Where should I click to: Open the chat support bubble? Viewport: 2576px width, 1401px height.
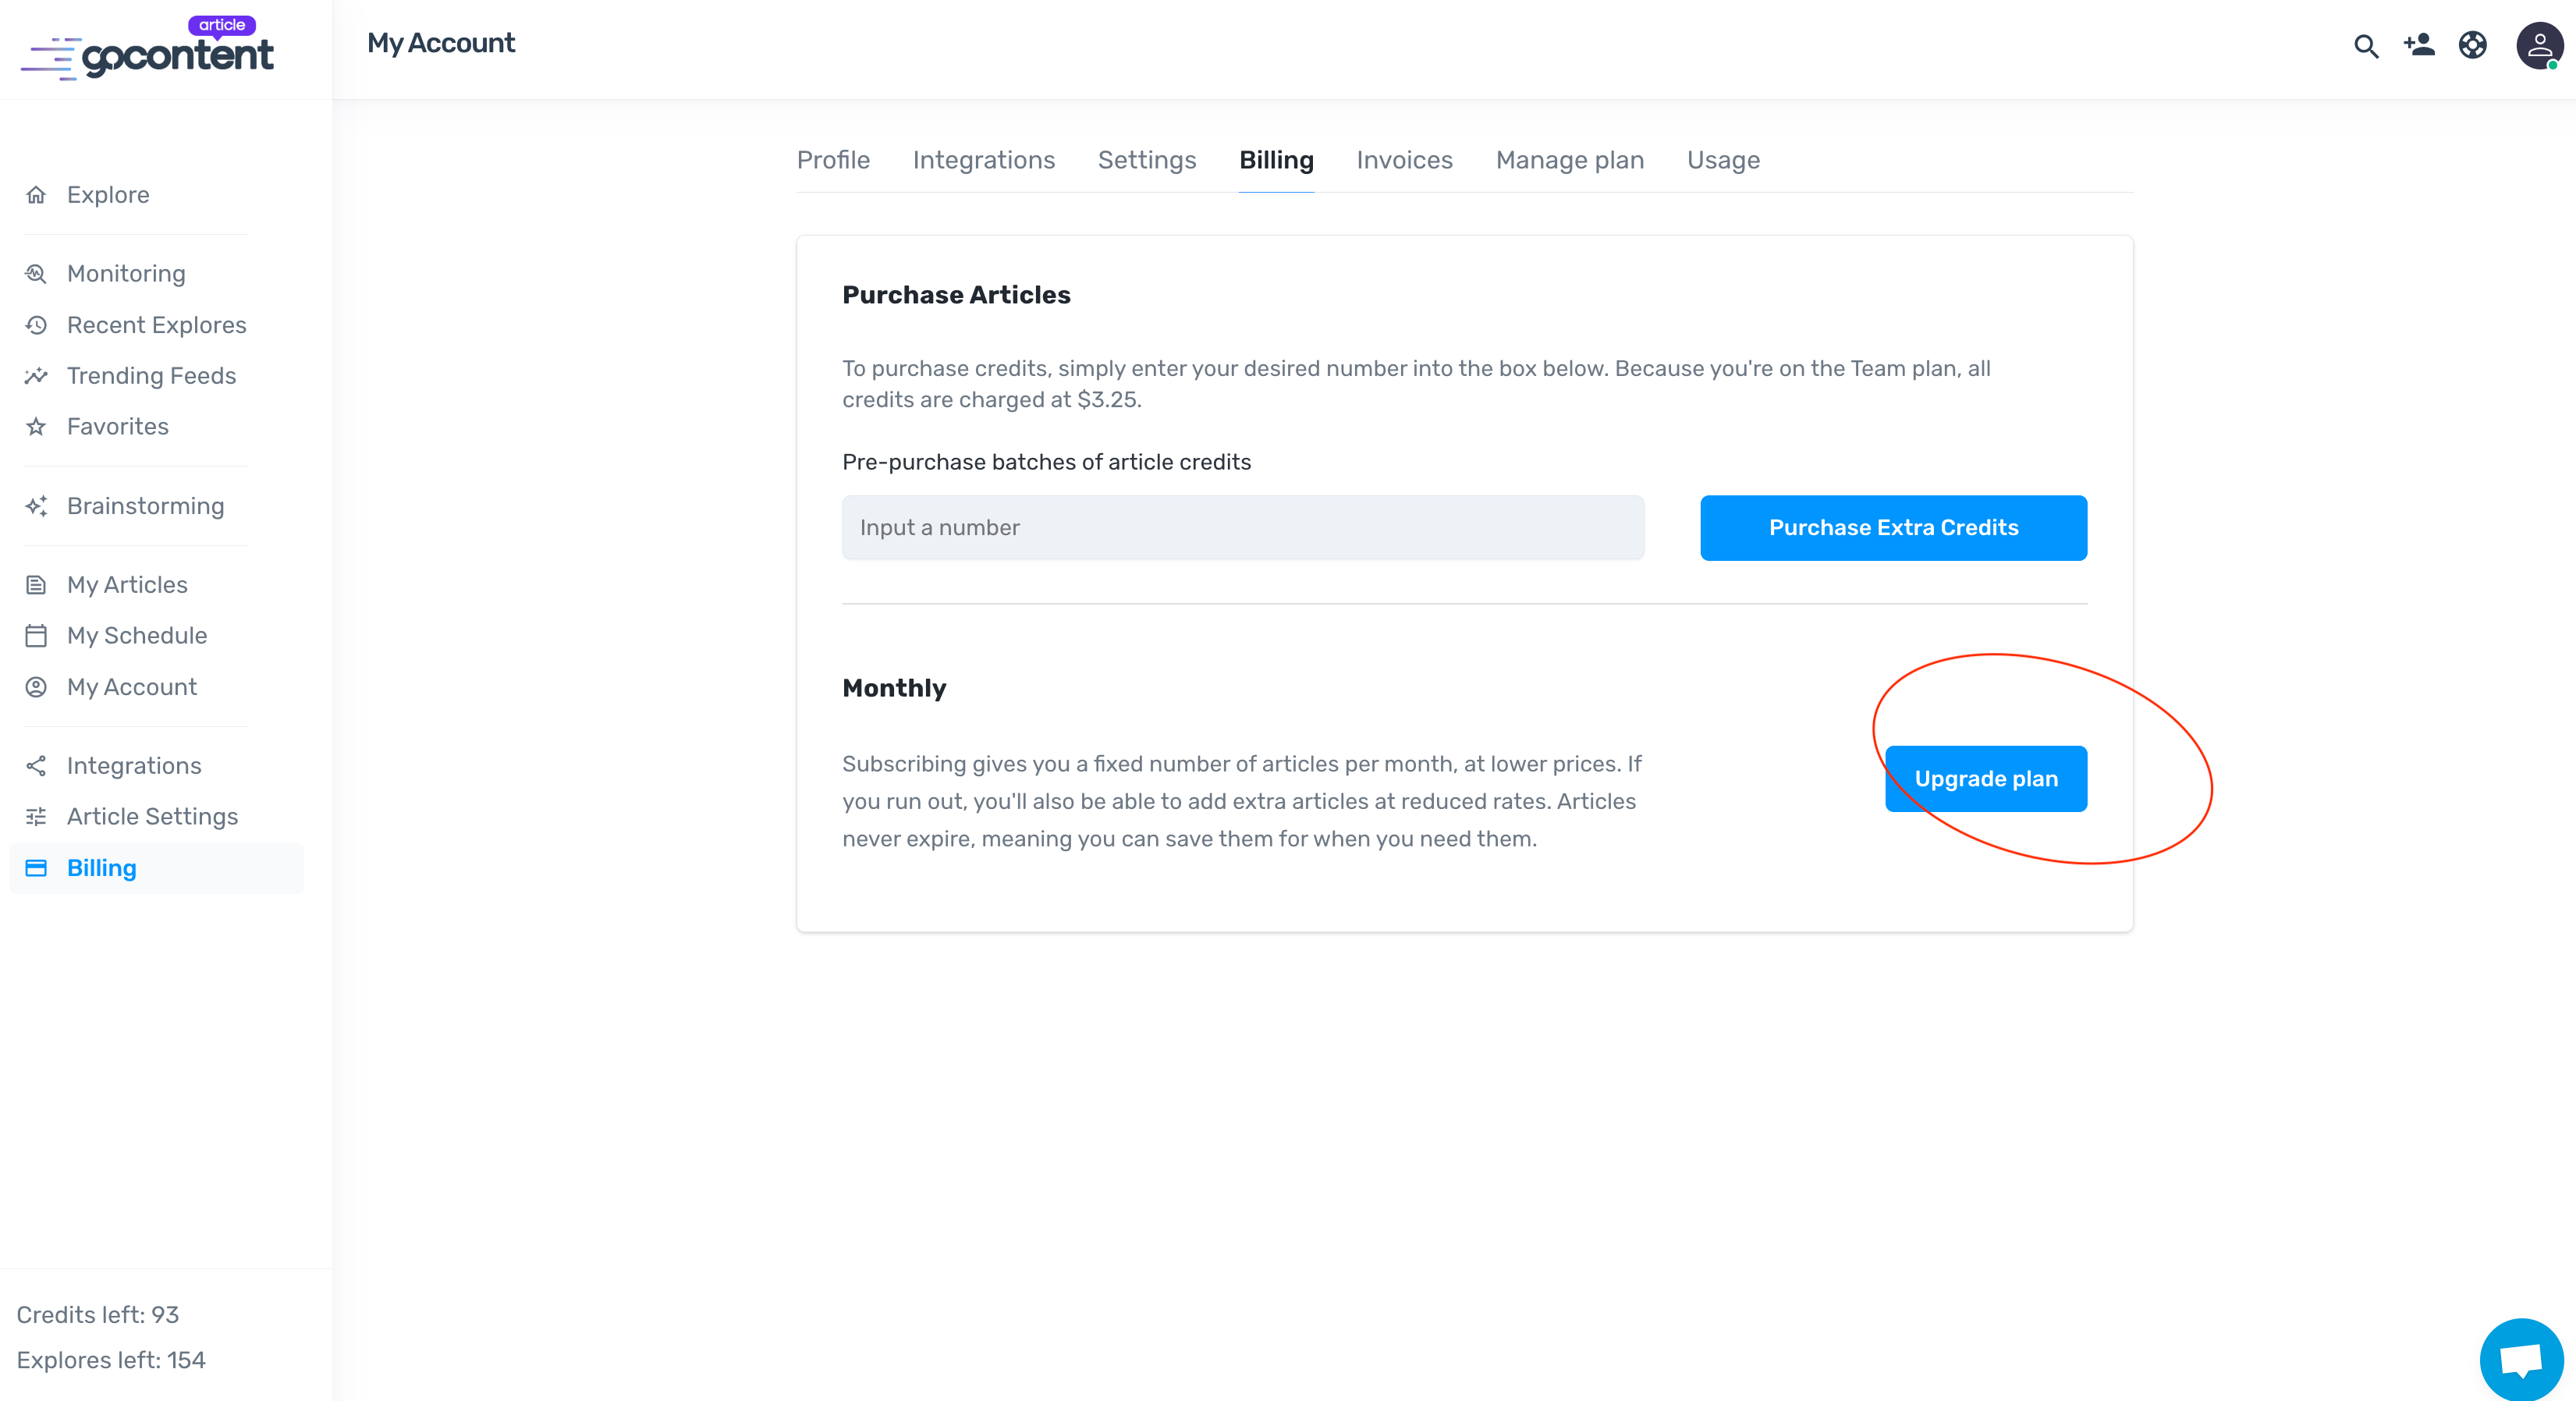tap(2520, 1359)
